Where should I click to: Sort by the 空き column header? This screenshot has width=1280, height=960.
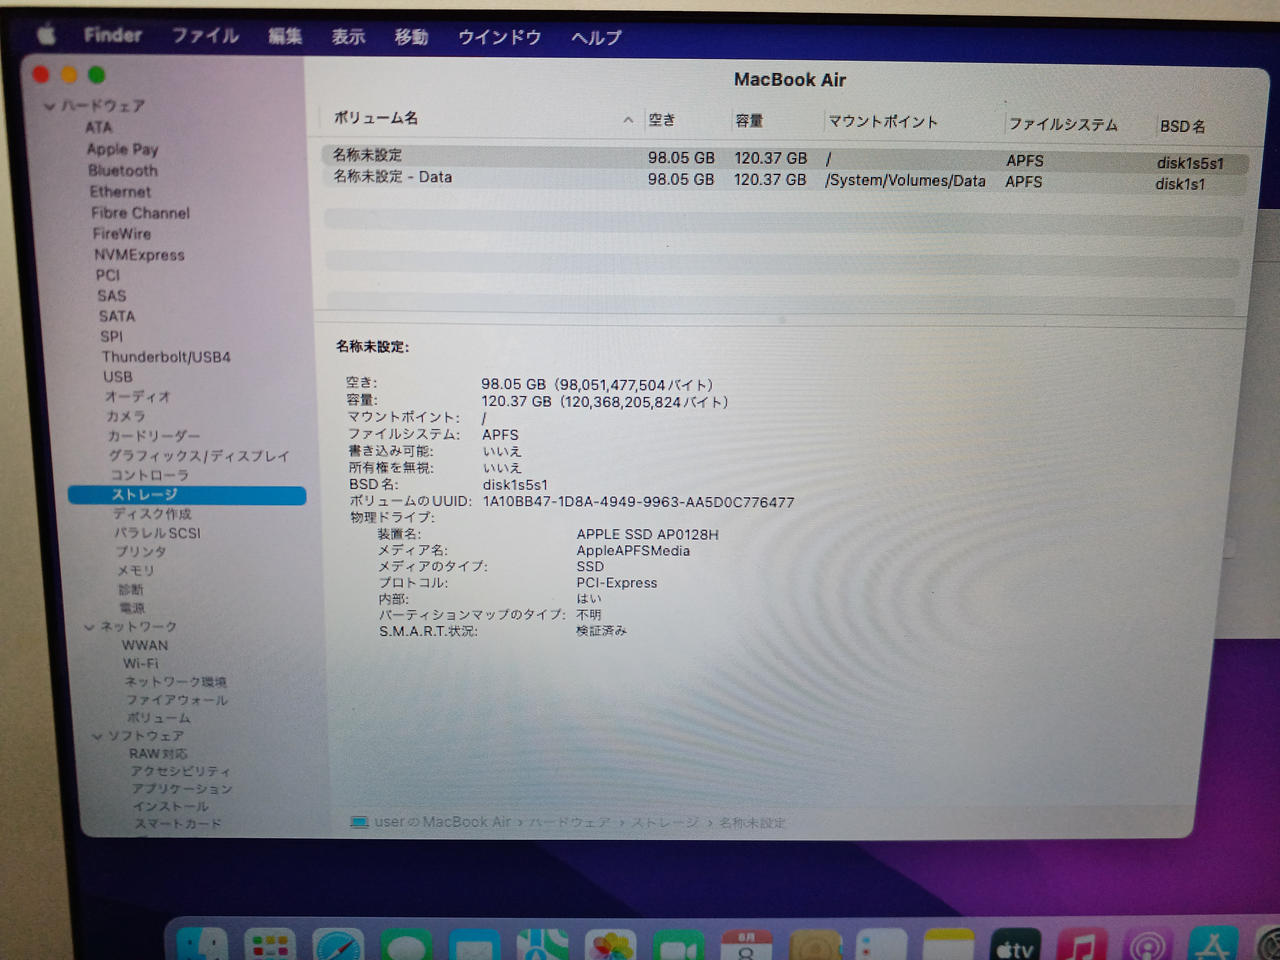tap(662, 120)
